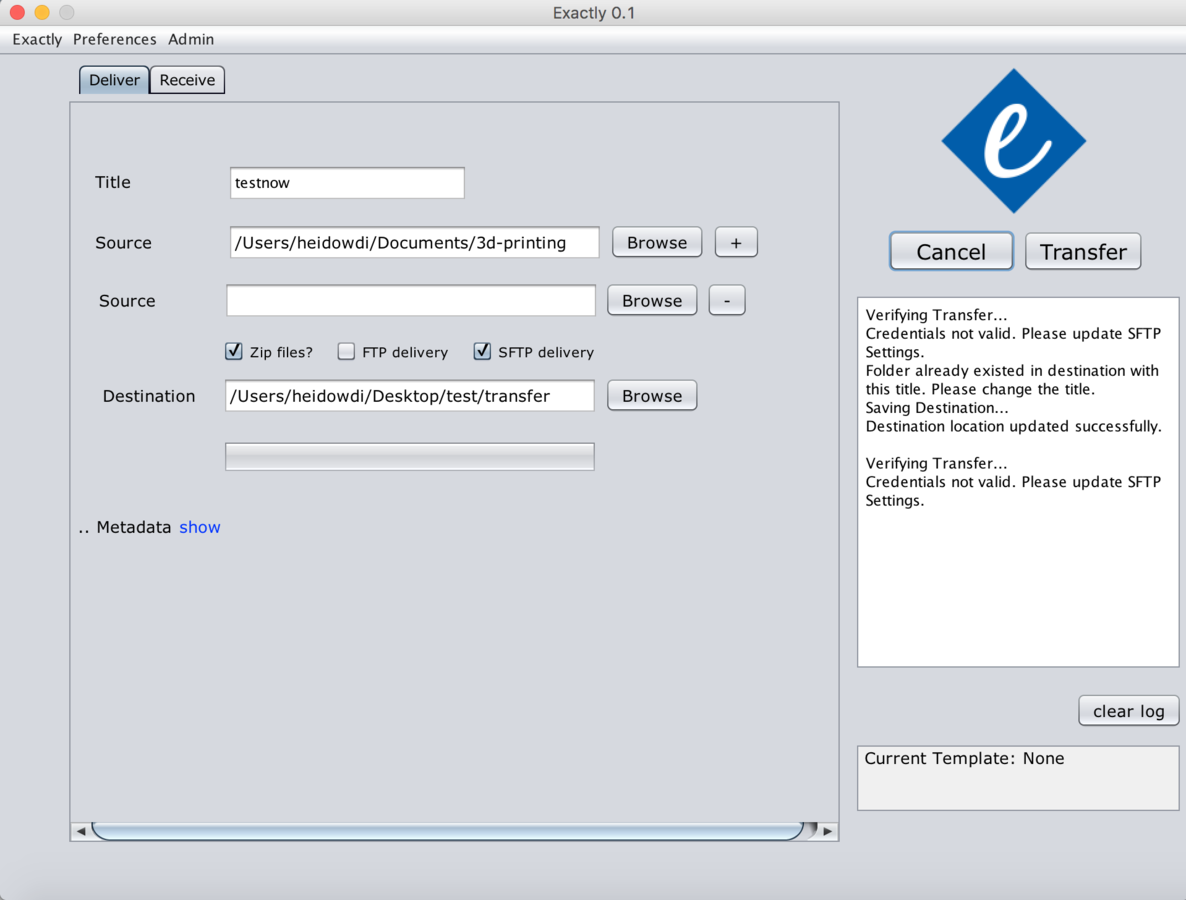Remove second source with minus button
The image size is (1186, 900).
727,300
